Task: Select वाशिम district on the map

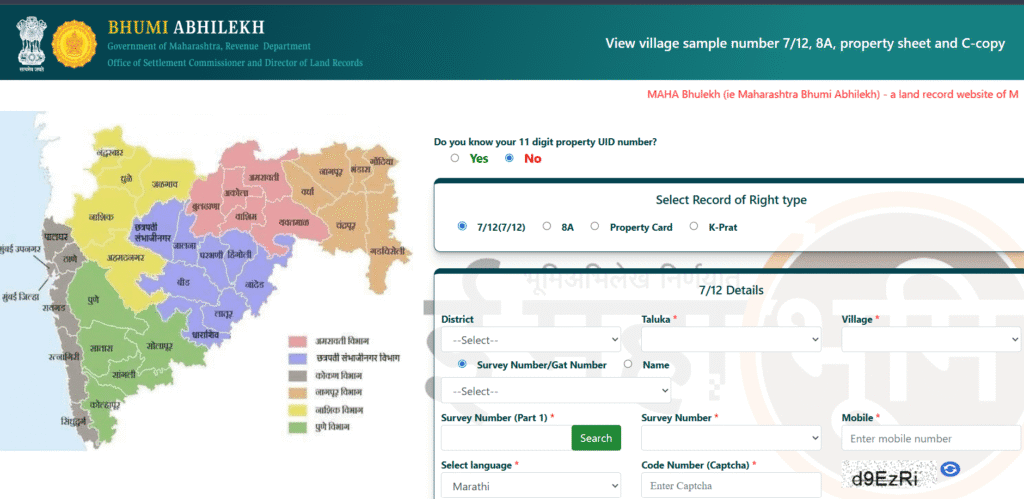Action: 247,216
